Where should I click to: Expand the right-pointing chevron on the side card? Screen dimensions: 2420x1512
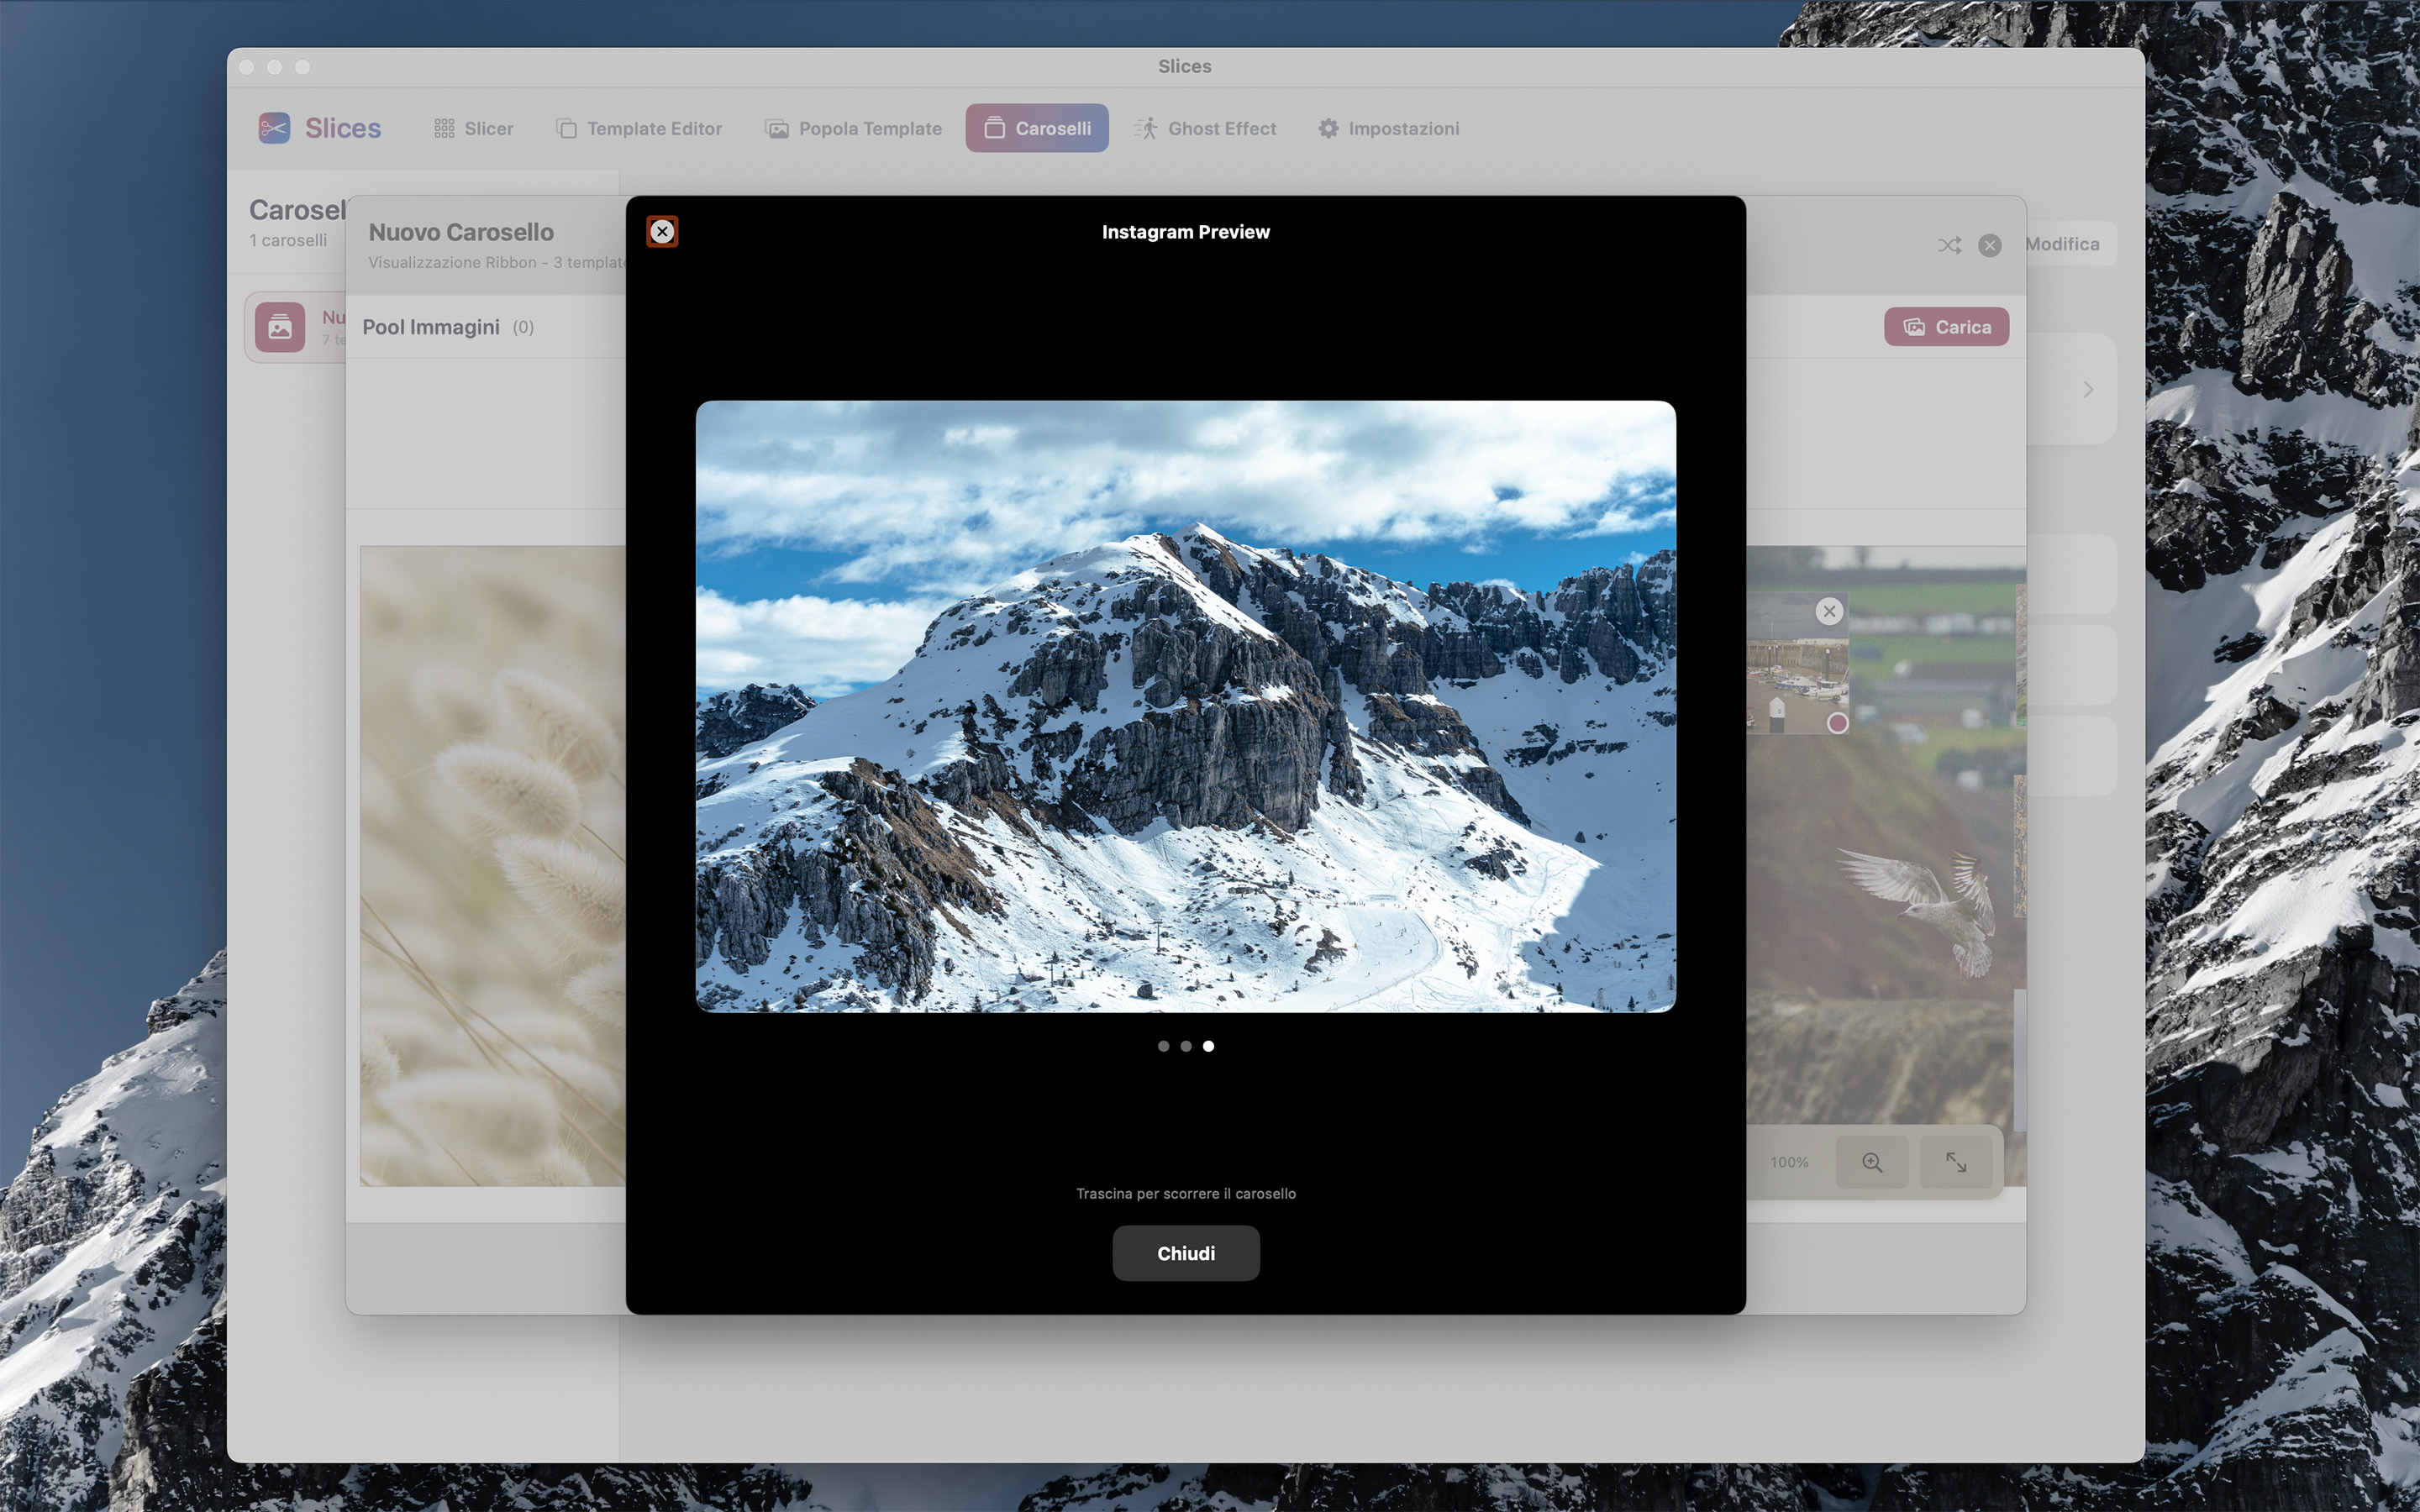[x=2088, y=389]
